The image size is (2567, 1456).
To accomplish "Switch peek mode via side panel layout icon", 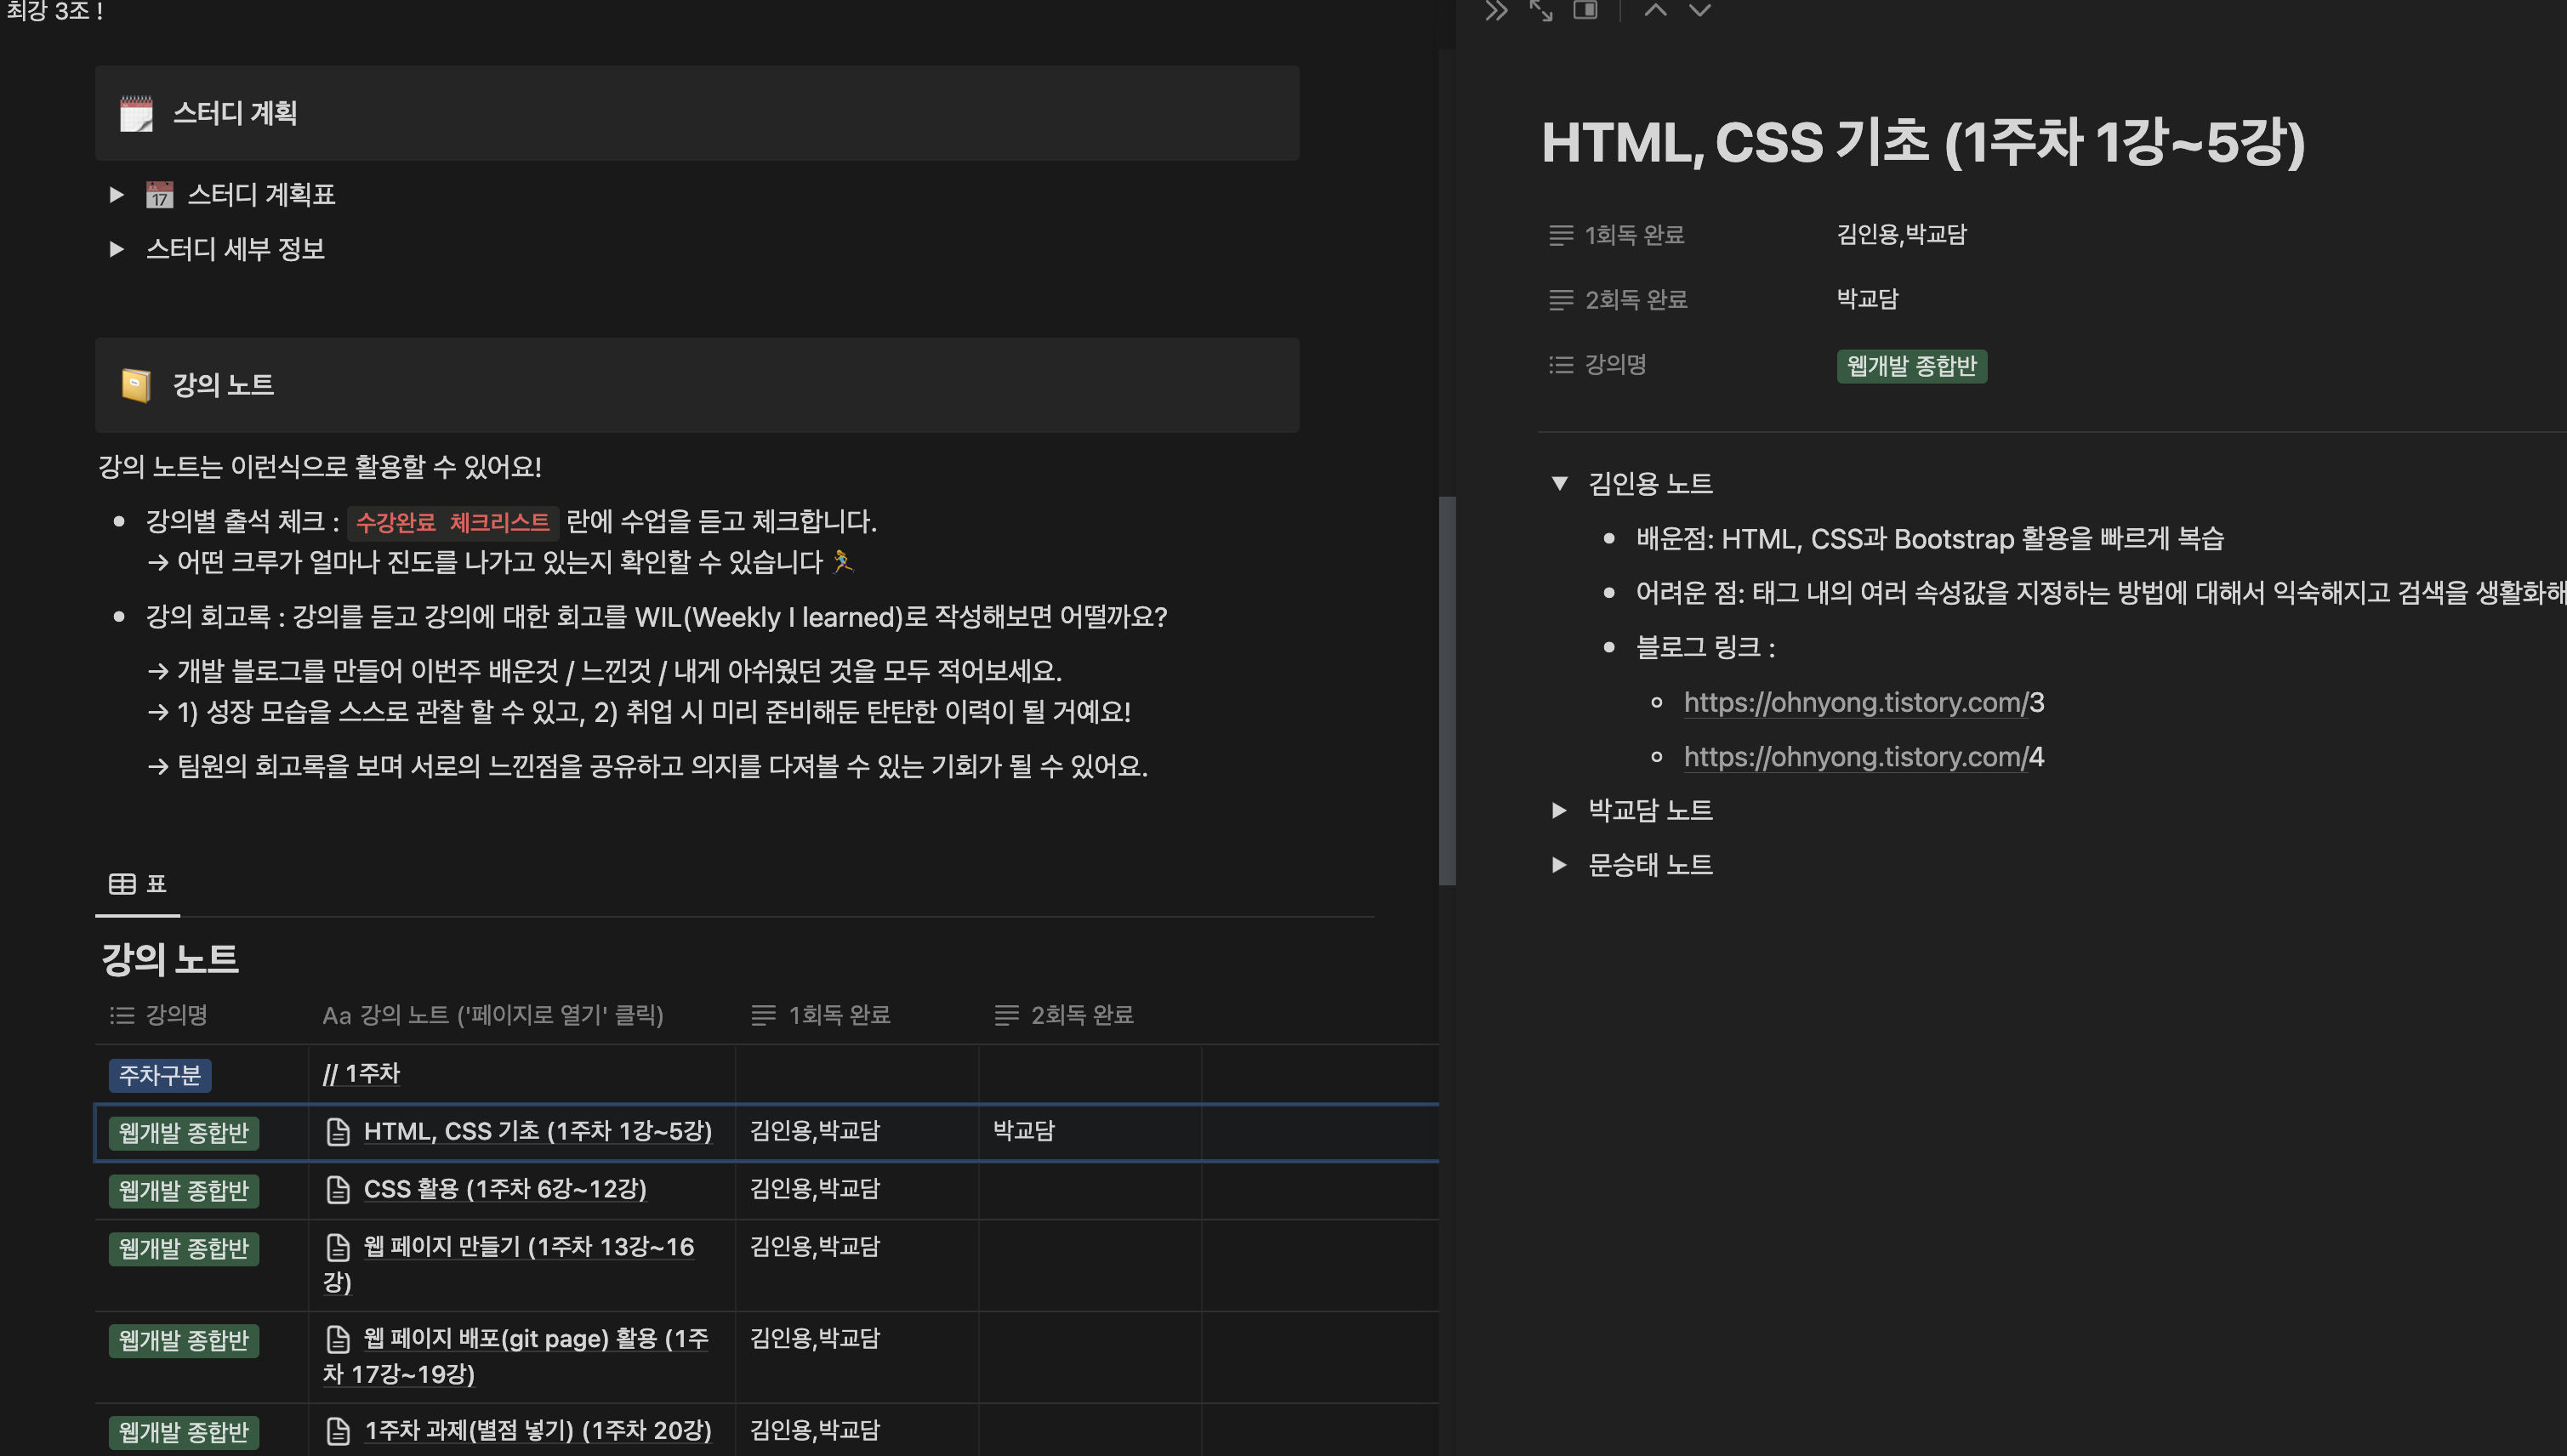I will coord(1585,11).
